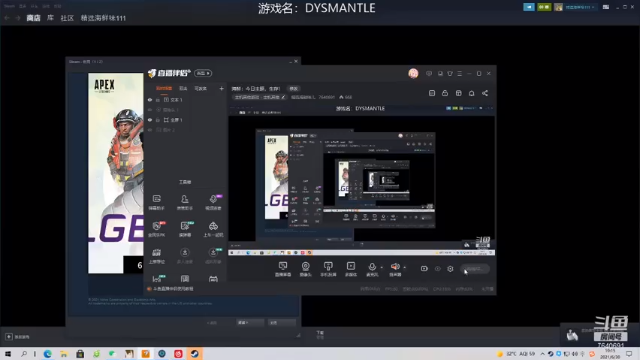This screenshot has width=640, height=360.
Task: Add a phone screen-cast source
Action: [328, 269]
